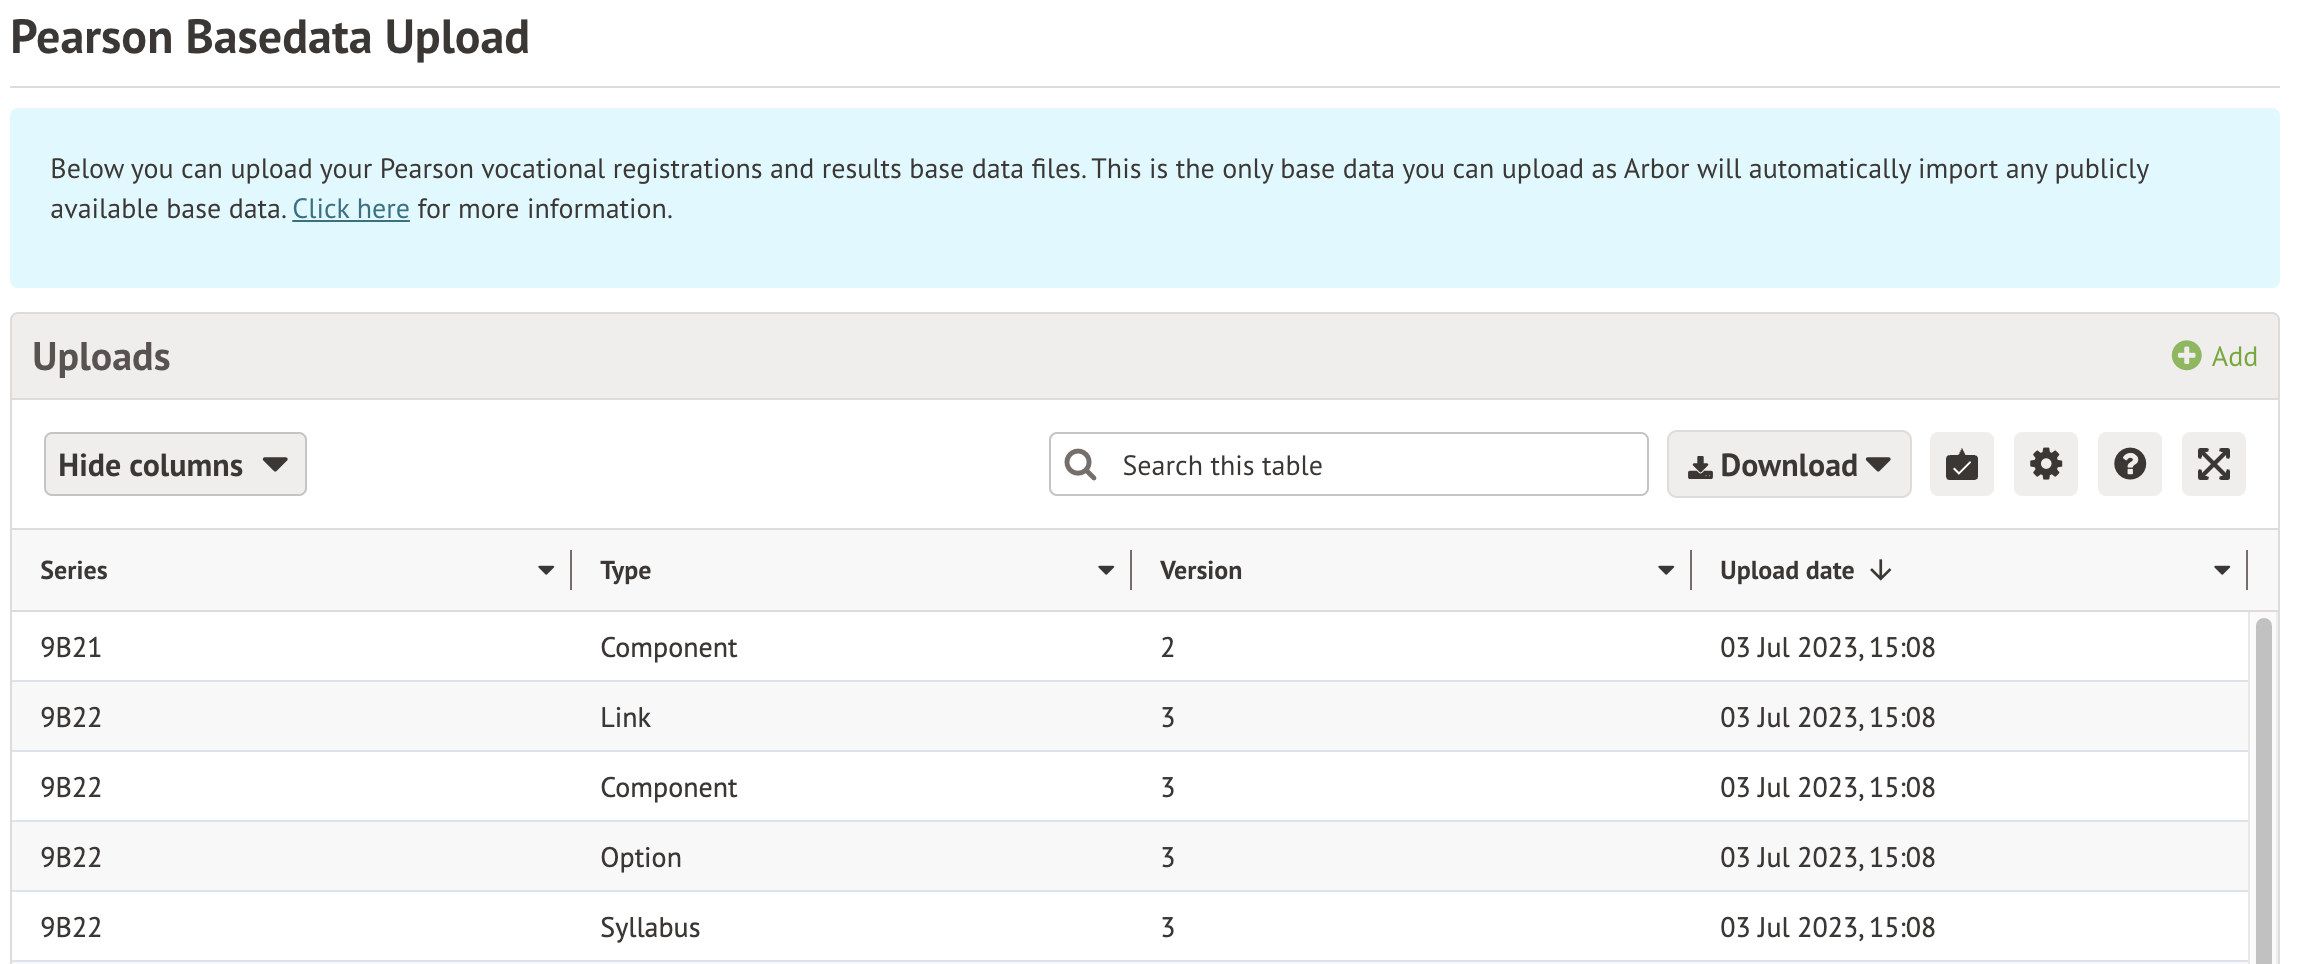Open the Upload date column dropdown arrow

pos(2222,570)
